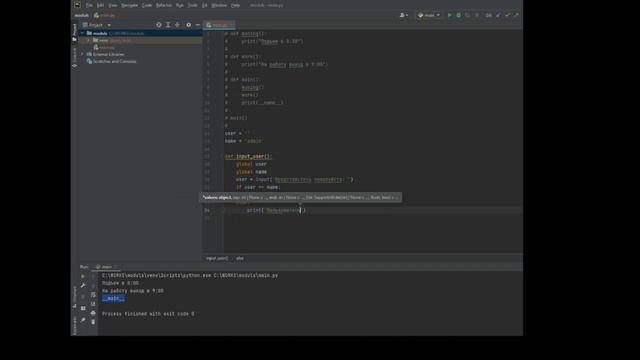Collapse the modulo root folder
Image resolution: width=640 pixels, height=360 pixels.
click(x=82, y=33)
